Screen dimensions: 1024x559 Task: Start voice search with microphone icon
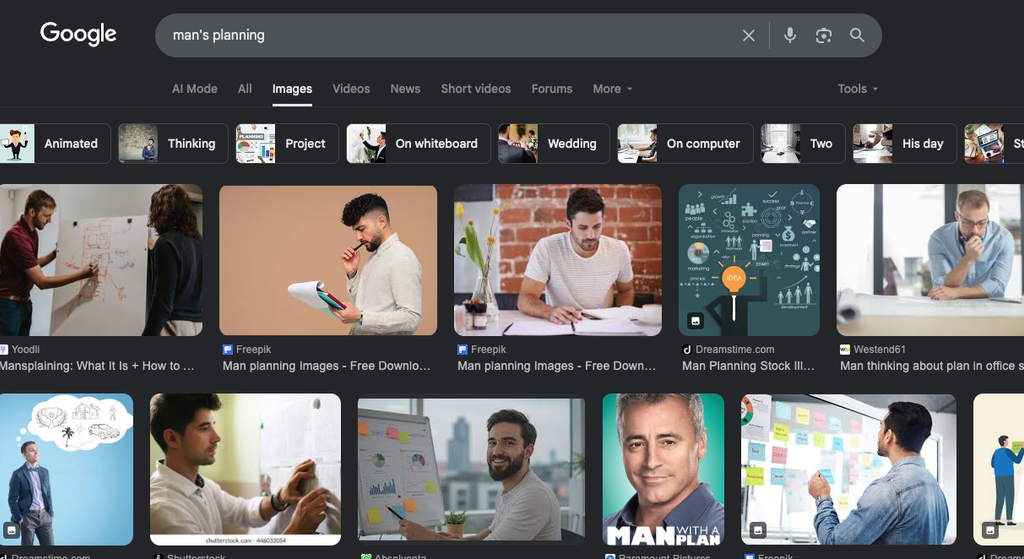pyautogui.click(x=790, y=35)
